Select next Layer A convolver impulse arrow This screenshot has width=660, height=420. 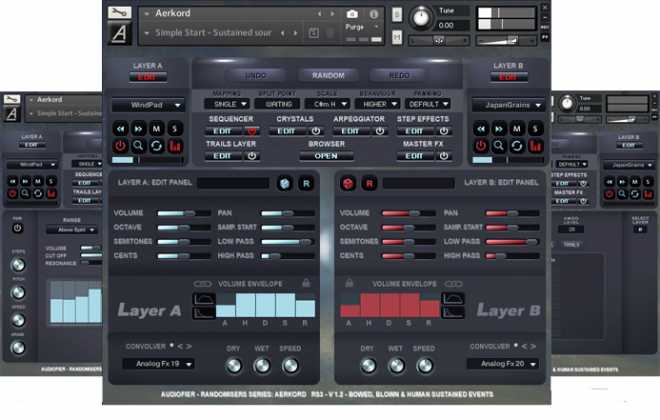coord(189,346)
